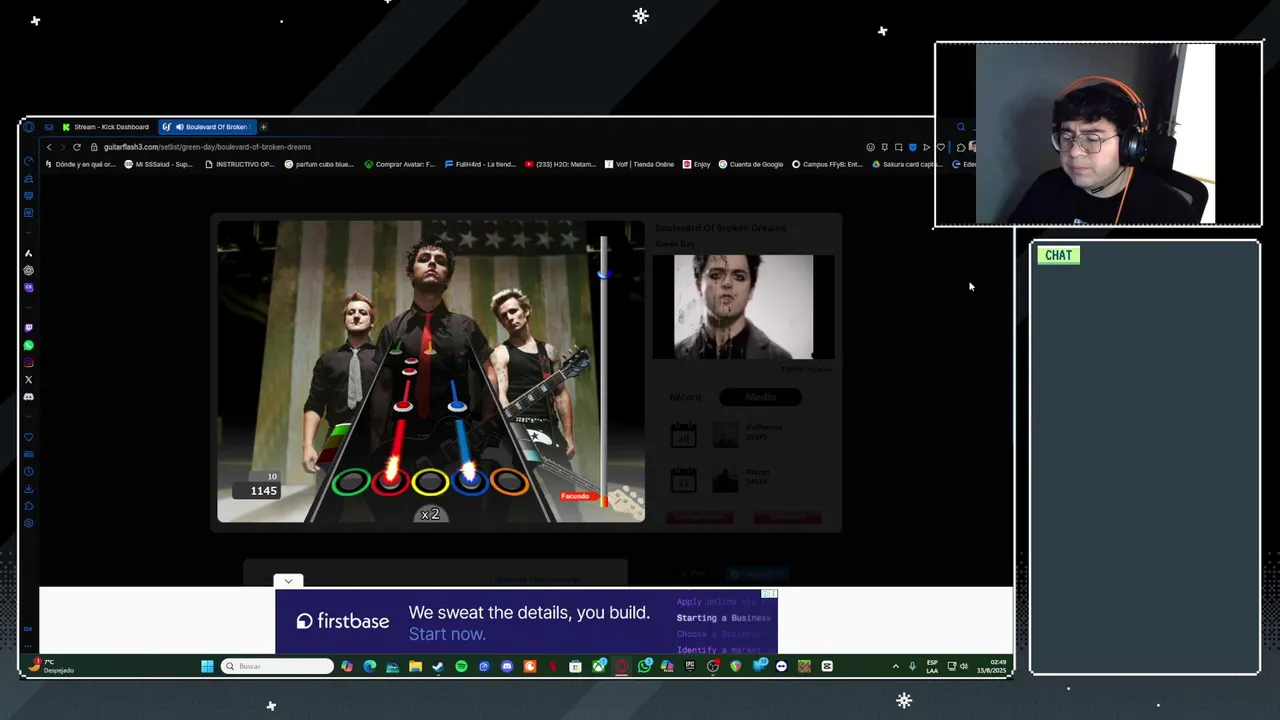
Task: Hit the yellow fret button
Action: [430, 483]
